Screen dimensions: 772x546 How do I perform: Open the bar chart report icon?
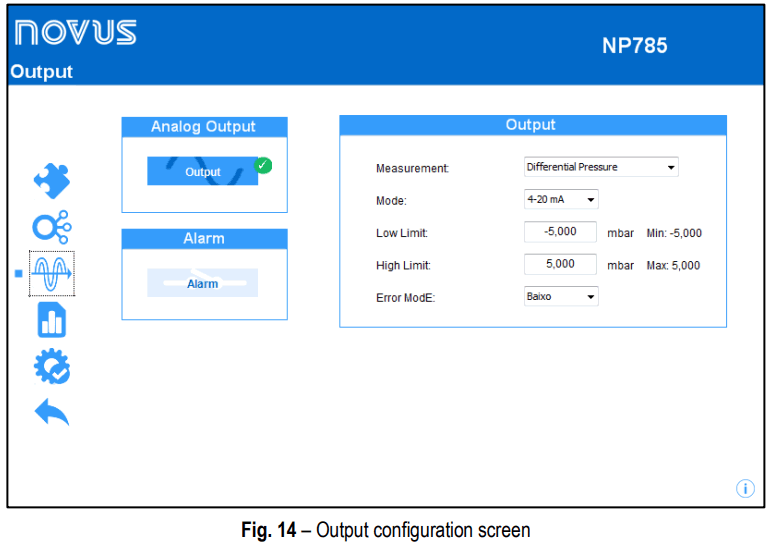pyautogui.click(x=52, y=320)
